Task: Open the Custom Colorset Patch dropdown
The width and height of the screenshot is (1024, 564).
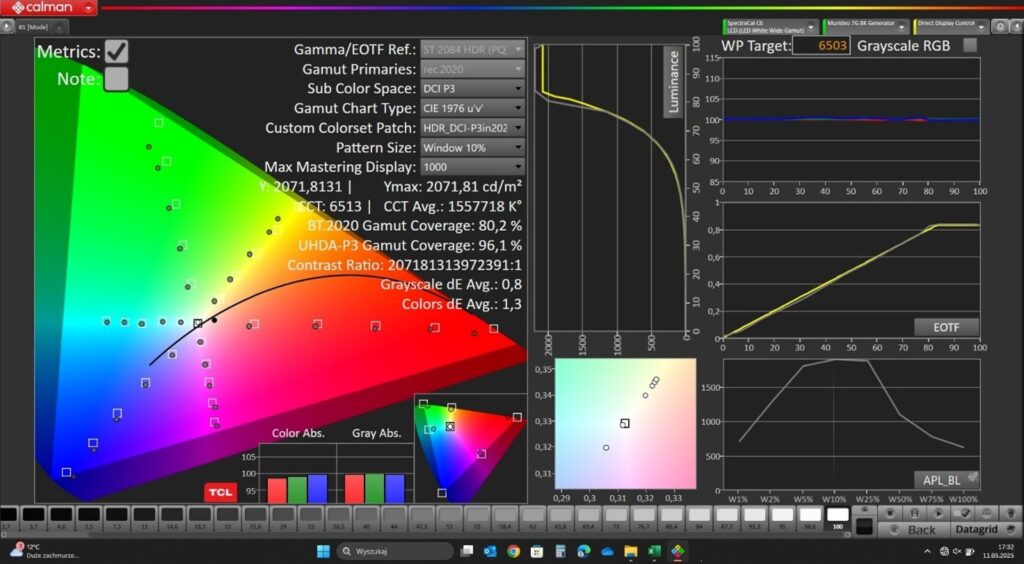Action: 472,127
